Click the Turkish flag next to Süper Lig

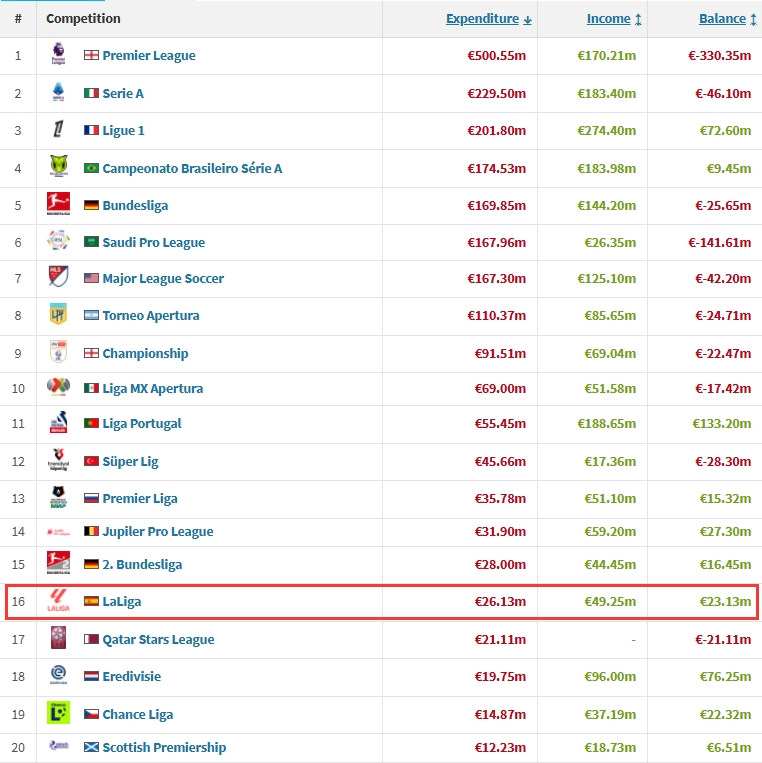pos(91,461)
